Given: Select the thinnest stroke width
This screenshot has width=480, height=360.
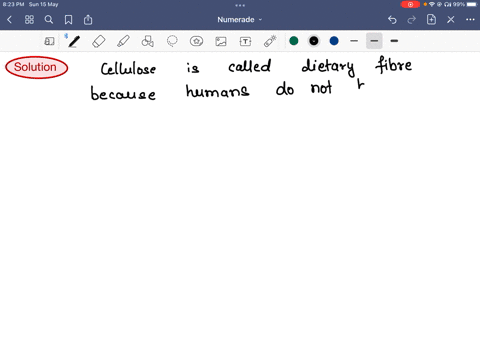Looking at the screenshot, I should (x=354, y=41).
